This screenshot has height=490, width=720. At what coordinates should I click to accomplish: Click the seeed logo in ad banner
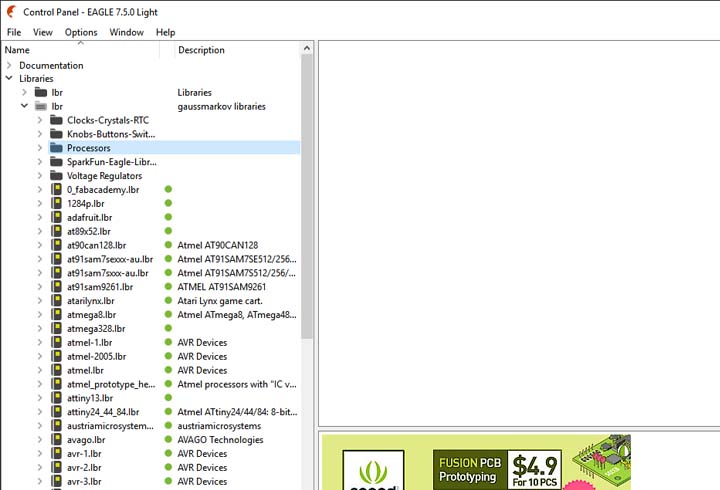point(373,470)
